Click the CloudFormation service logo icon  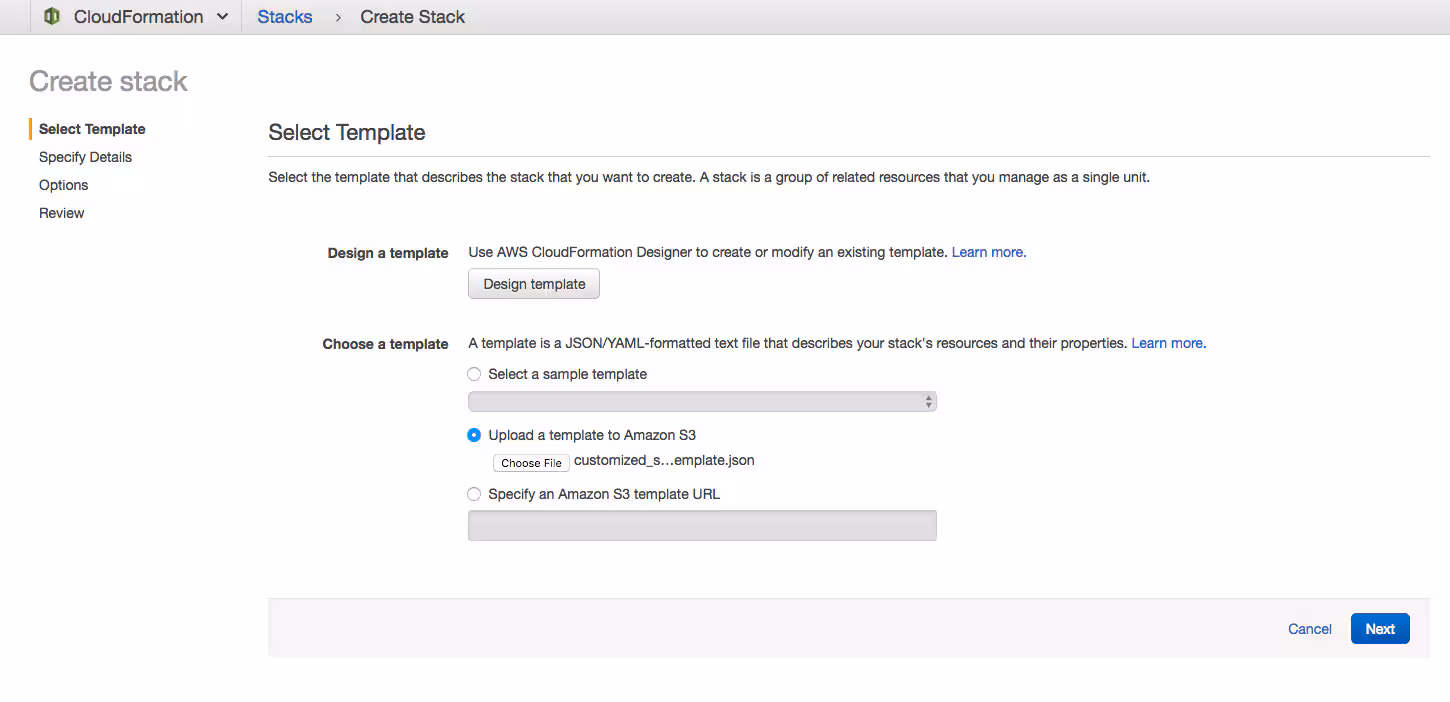pos(52,17)
